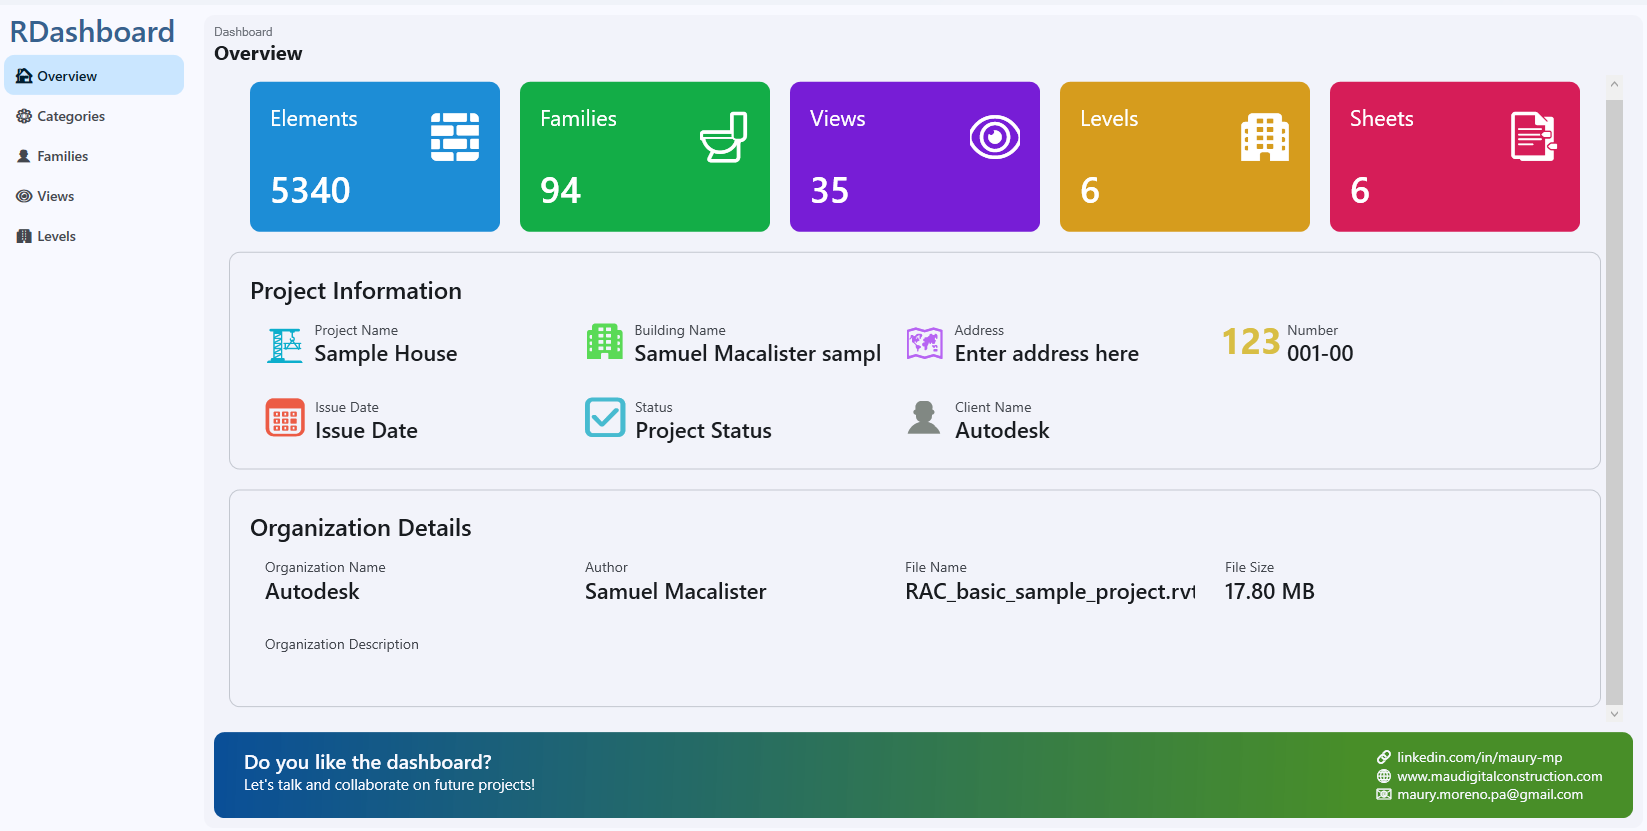Screen dimensions: 1647x831
Task: Click the Elements count 5340
Action: click(310, 190)
